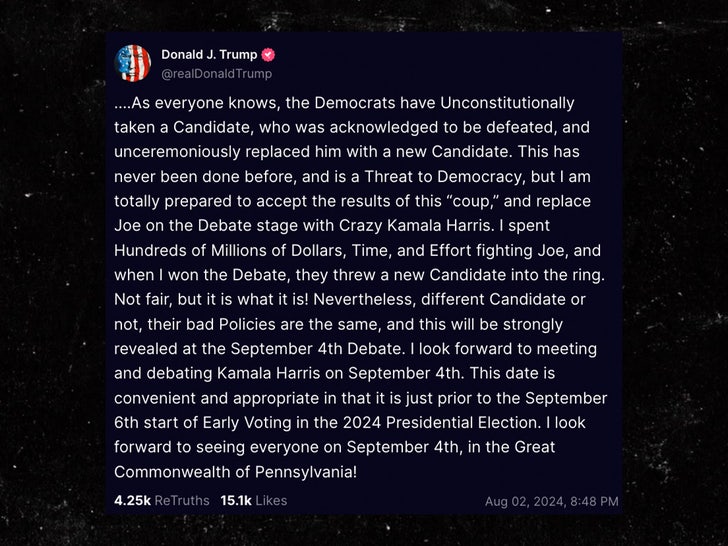The width and height of the screenshot is (728, 546).
Task: Click the red verified badge icon
Action: click(269, 55)
